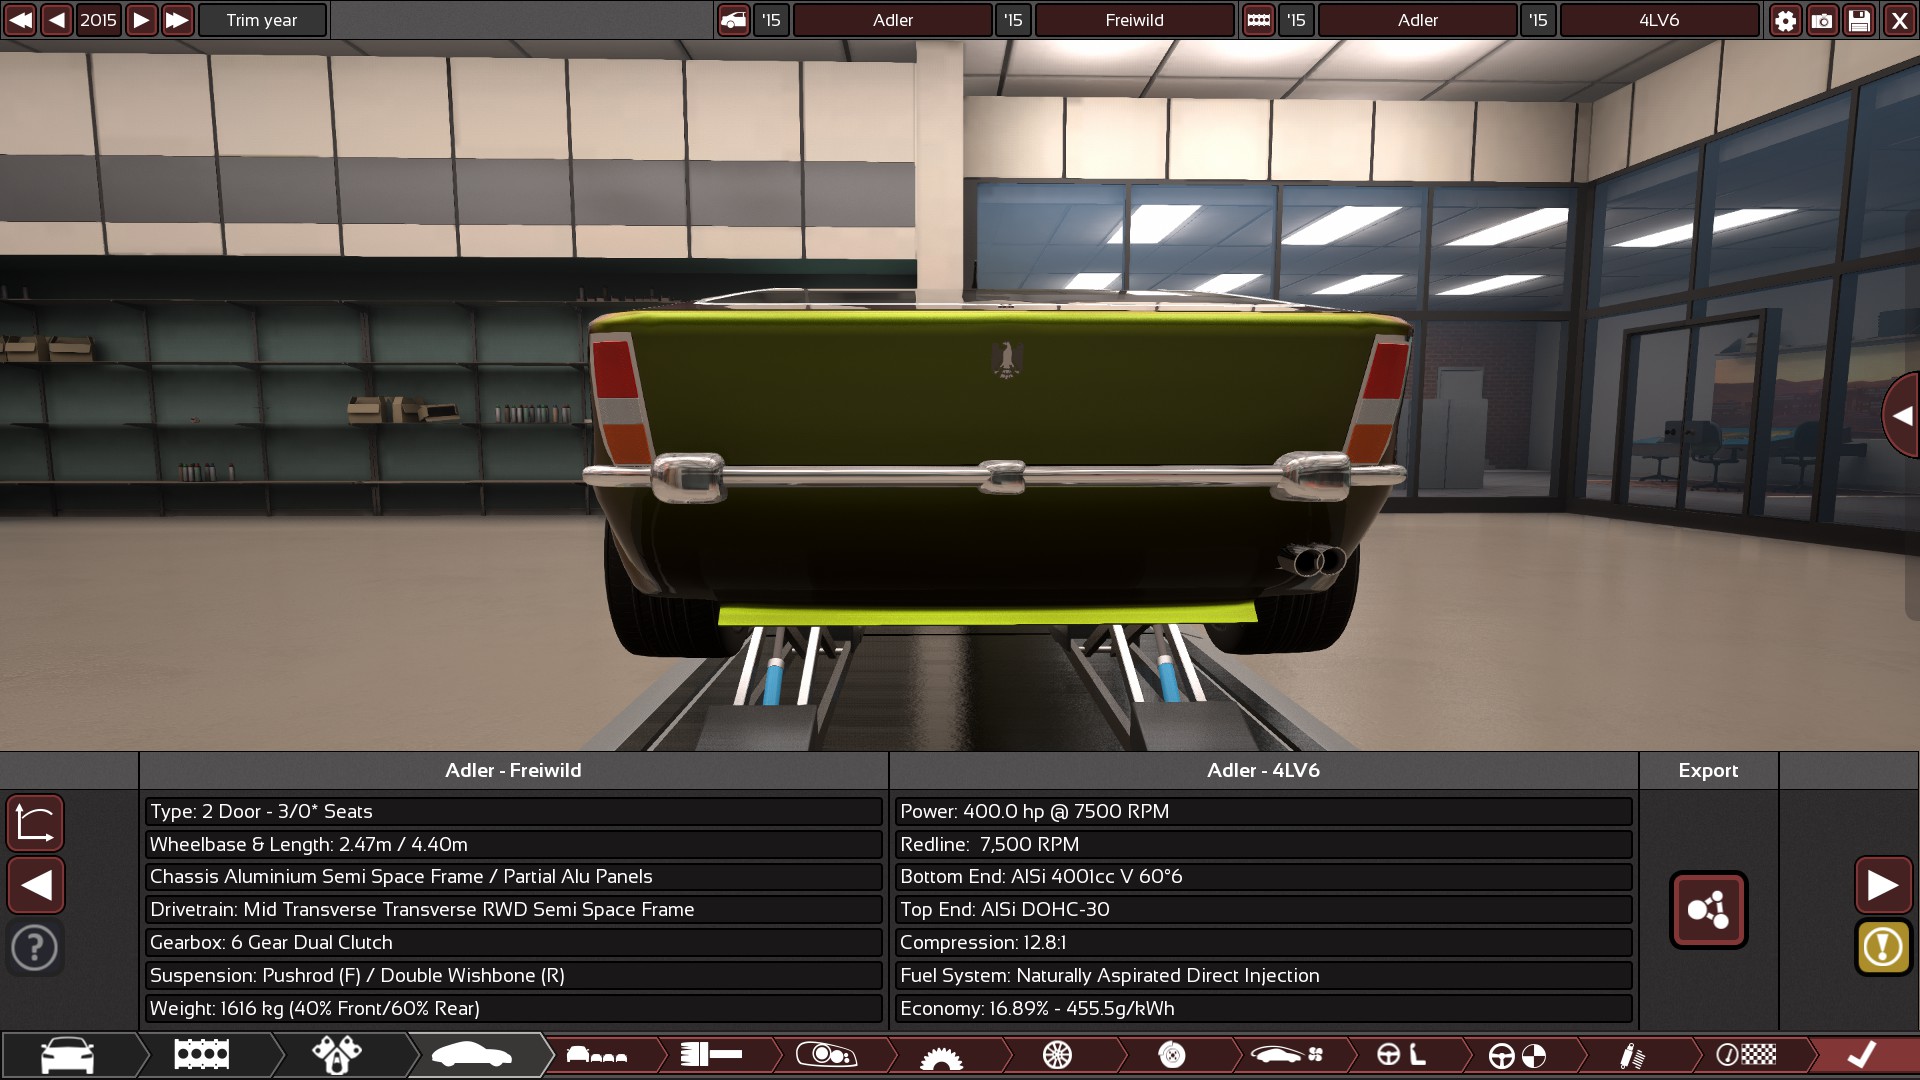Select the Suspension Pushrod row
Screen dimensions: 1920x1080
pyautogui.click(x=513, y=975)
